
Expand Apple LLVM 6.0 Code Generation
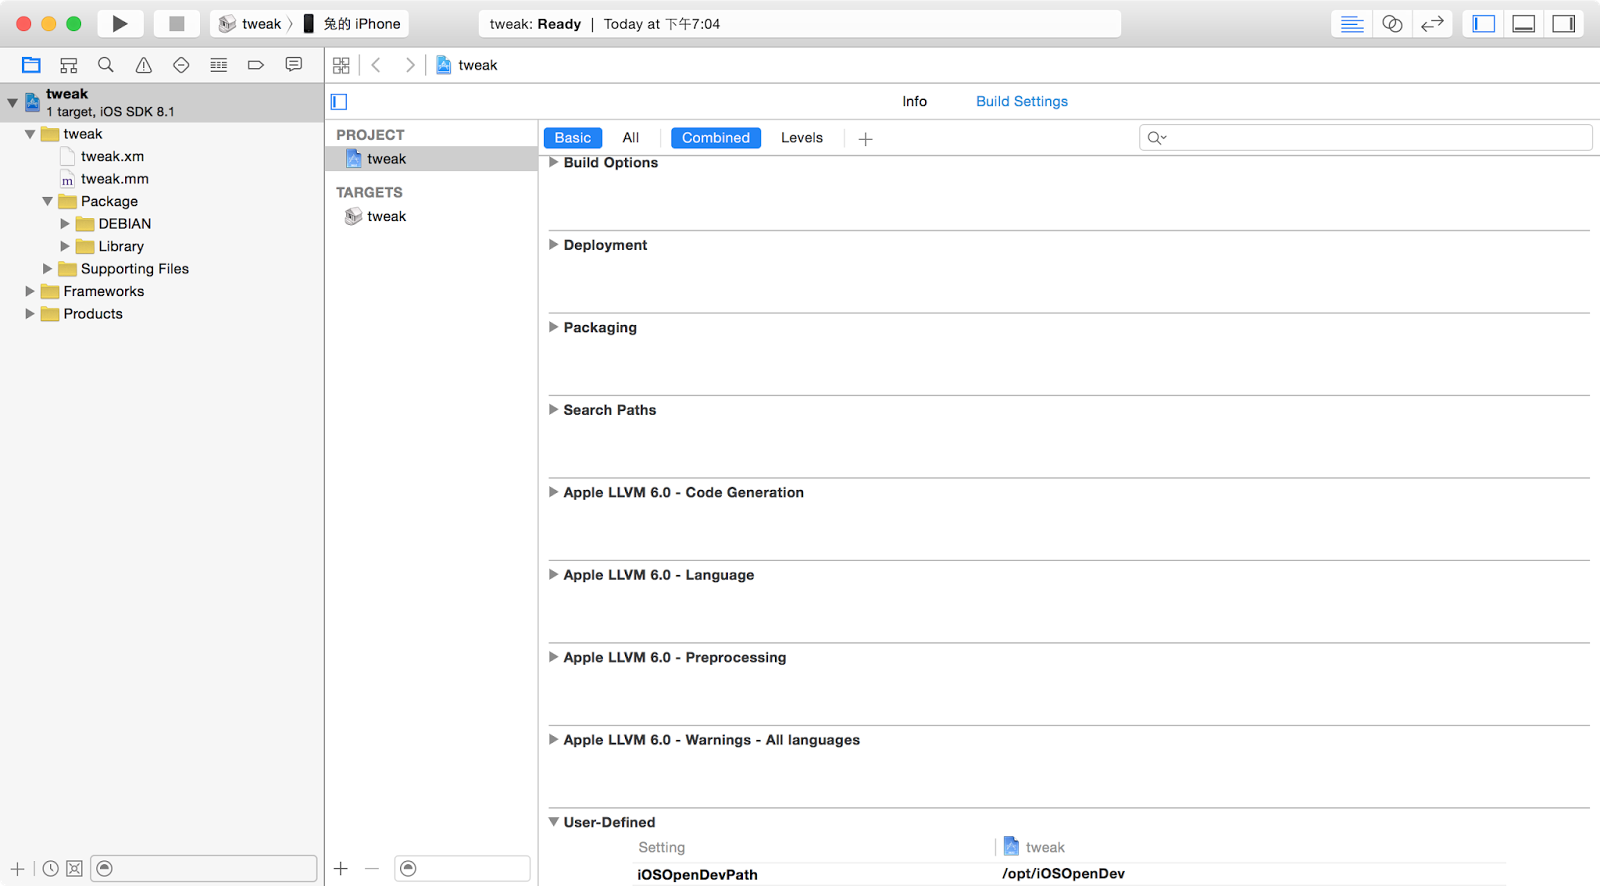pyautogui.click(x=553, y=492)
